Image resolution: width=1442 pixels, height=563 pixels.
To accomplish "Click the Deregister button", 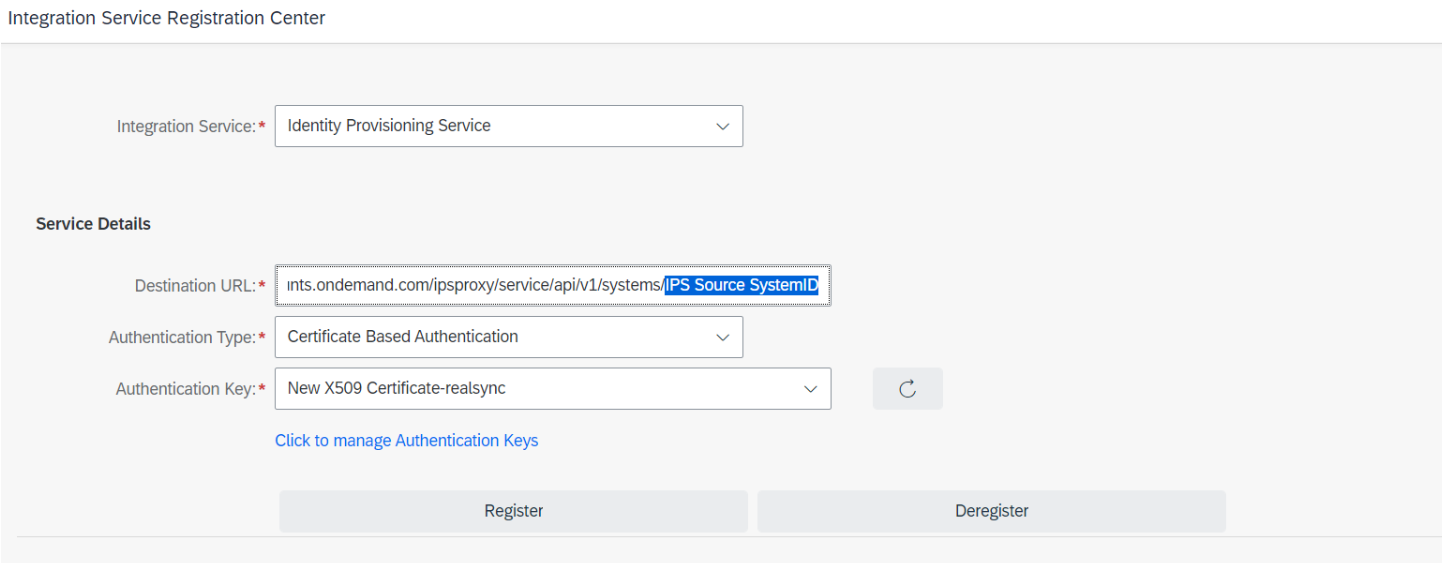I will pyautogui.click(x=991, y=511).
